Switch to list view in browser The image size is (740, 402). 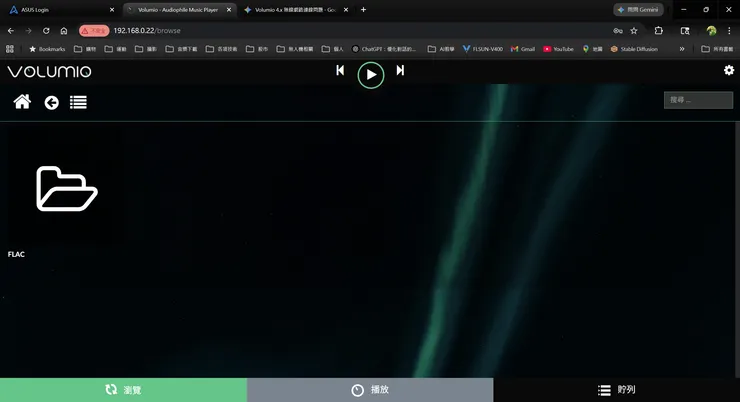coord(78,102)
